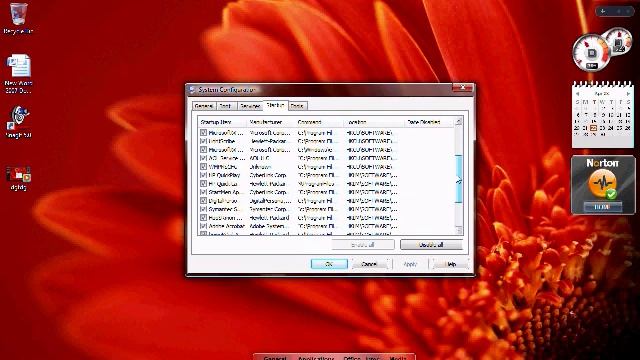
Task: Go to previous month in calendar gadget
Action: click(578, 93)
